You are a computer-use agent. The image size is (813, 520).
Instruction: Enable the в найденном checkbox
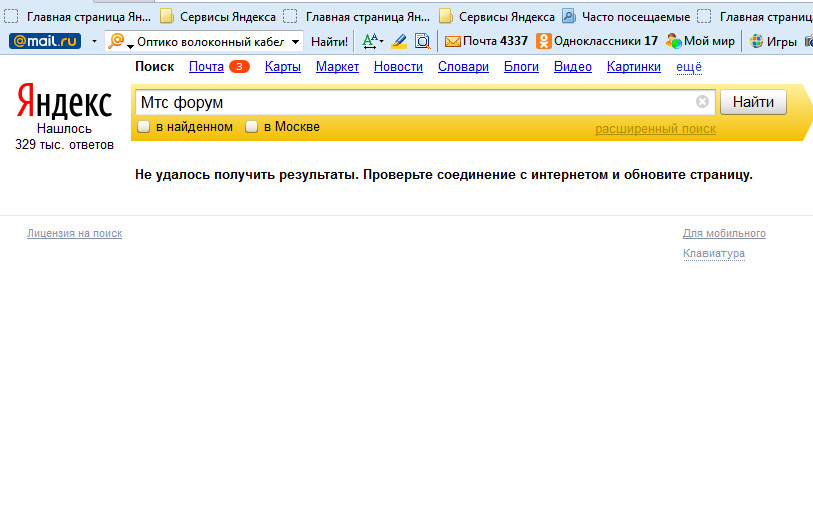144,127
